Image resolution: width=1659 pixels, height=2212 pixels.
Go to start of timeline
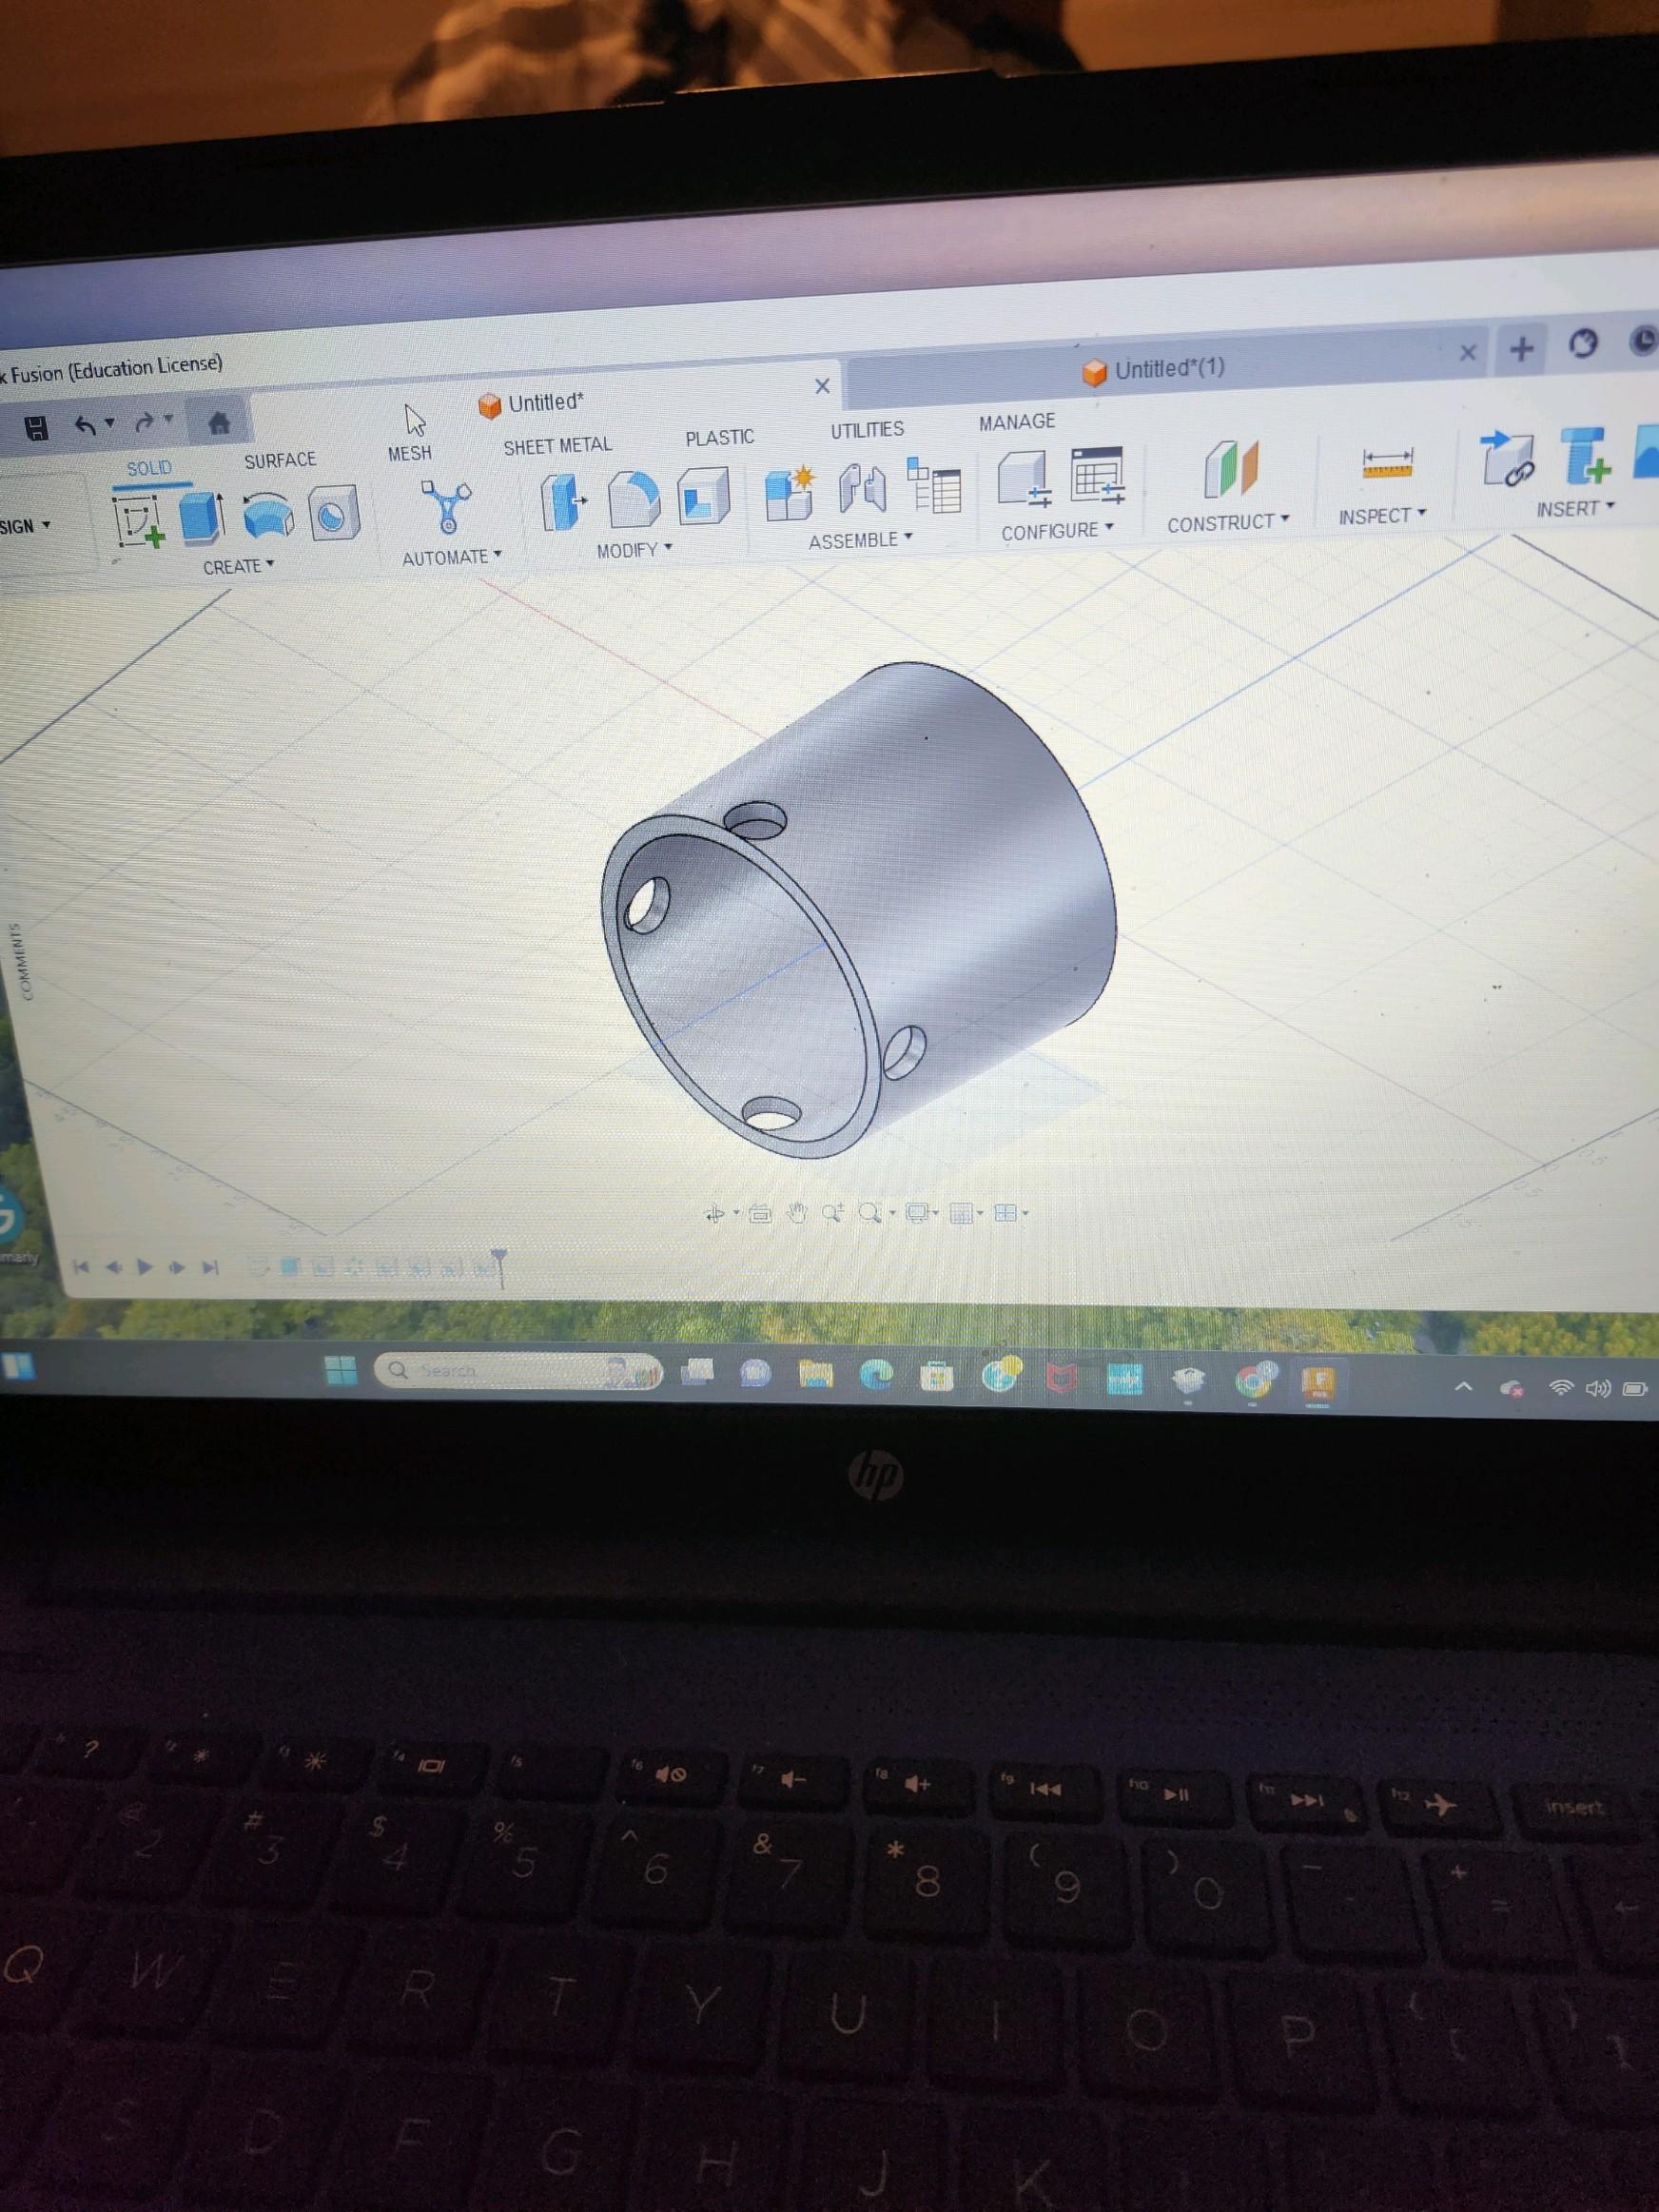click(x=82, y=1267)
